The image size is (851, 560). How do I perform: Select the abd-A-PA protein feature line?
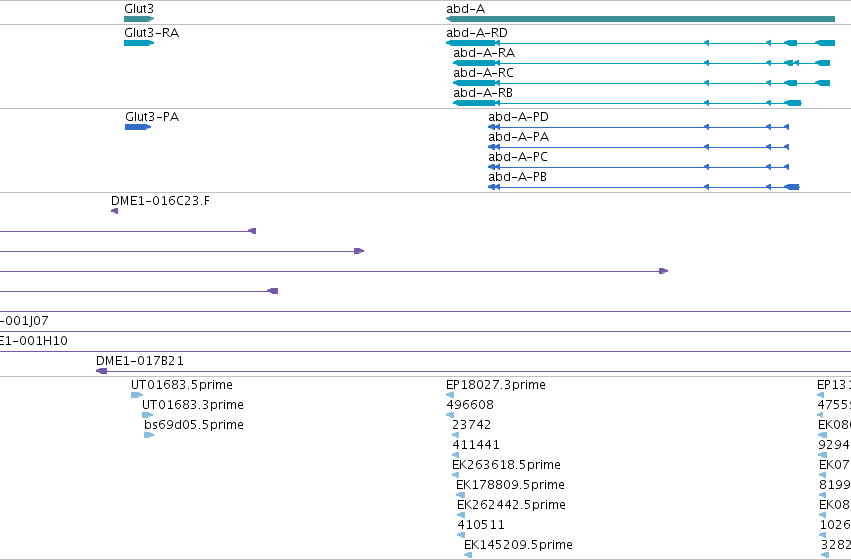(638, 147)
